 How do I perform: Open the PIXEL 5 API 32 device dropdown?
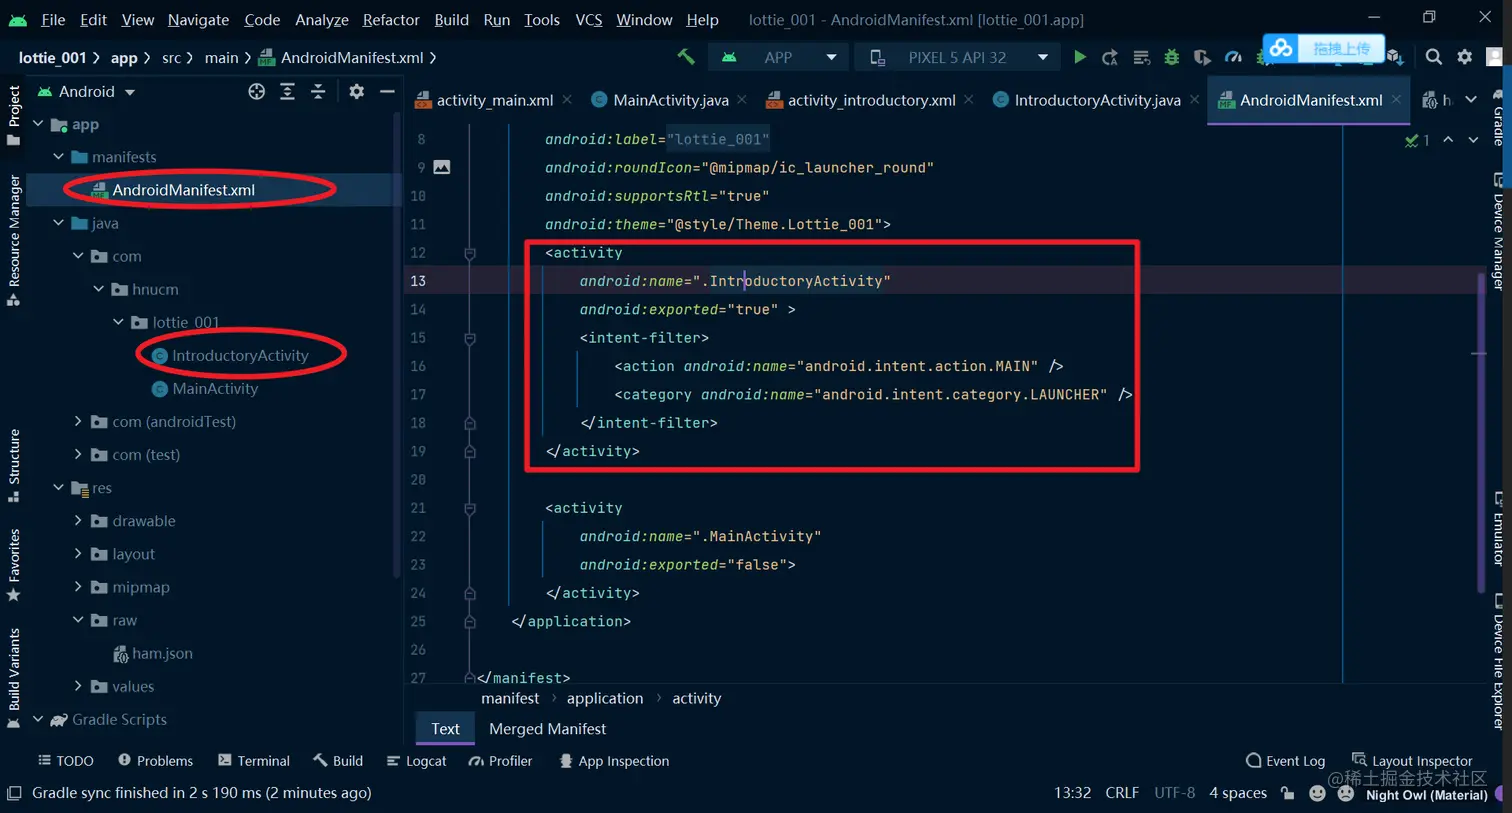[957, 57]
